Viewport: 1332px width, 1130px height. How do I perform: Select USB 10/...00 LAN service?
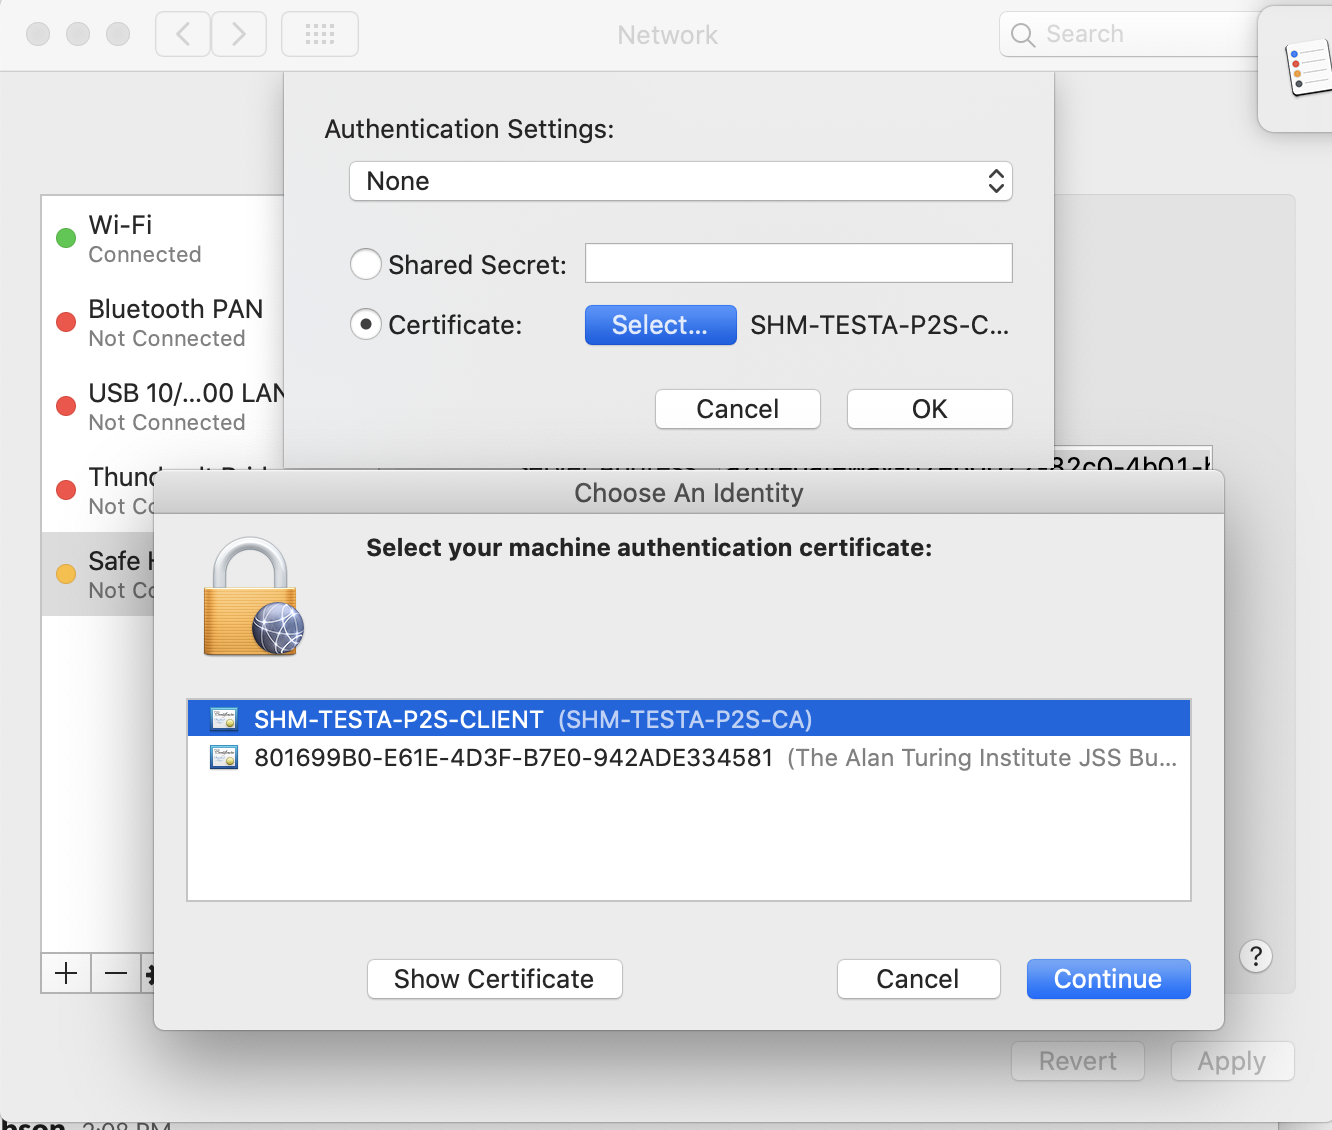tap(163, 406)
